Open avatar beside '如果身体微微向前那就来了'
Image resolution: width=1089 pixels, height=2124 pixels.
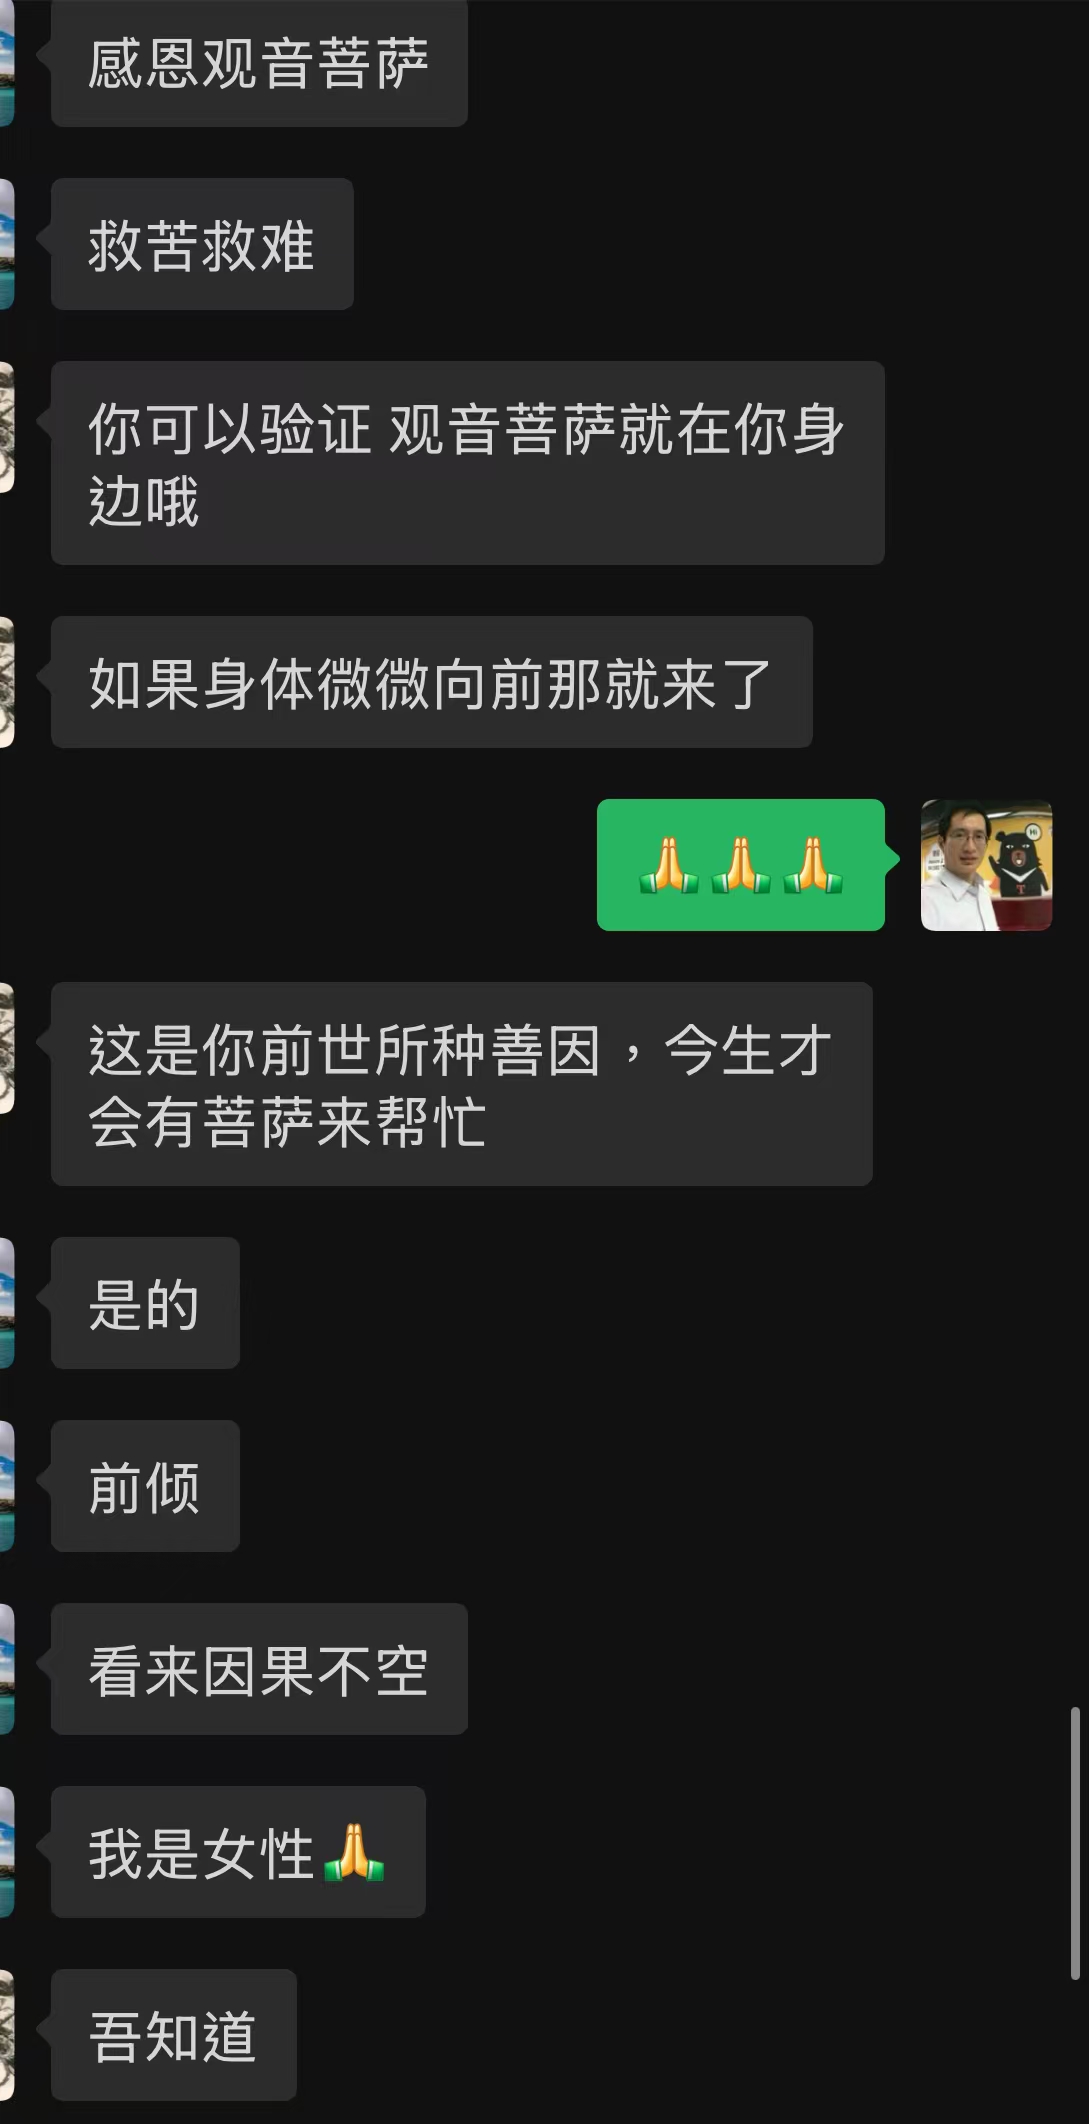tap(7, 682)
